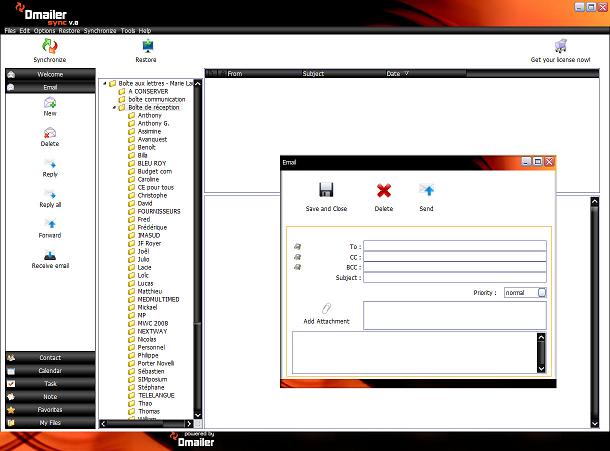Open address book icon next to BCC field
Image resolution: width=610 pixels, height=451 pixels.
tap(298, 267)
